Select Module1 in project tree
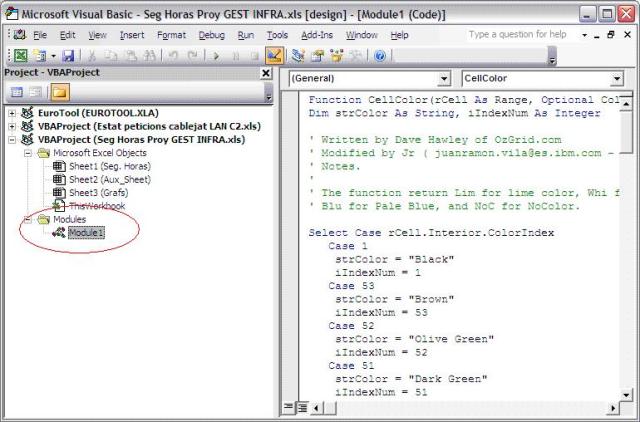 point(86,233)
